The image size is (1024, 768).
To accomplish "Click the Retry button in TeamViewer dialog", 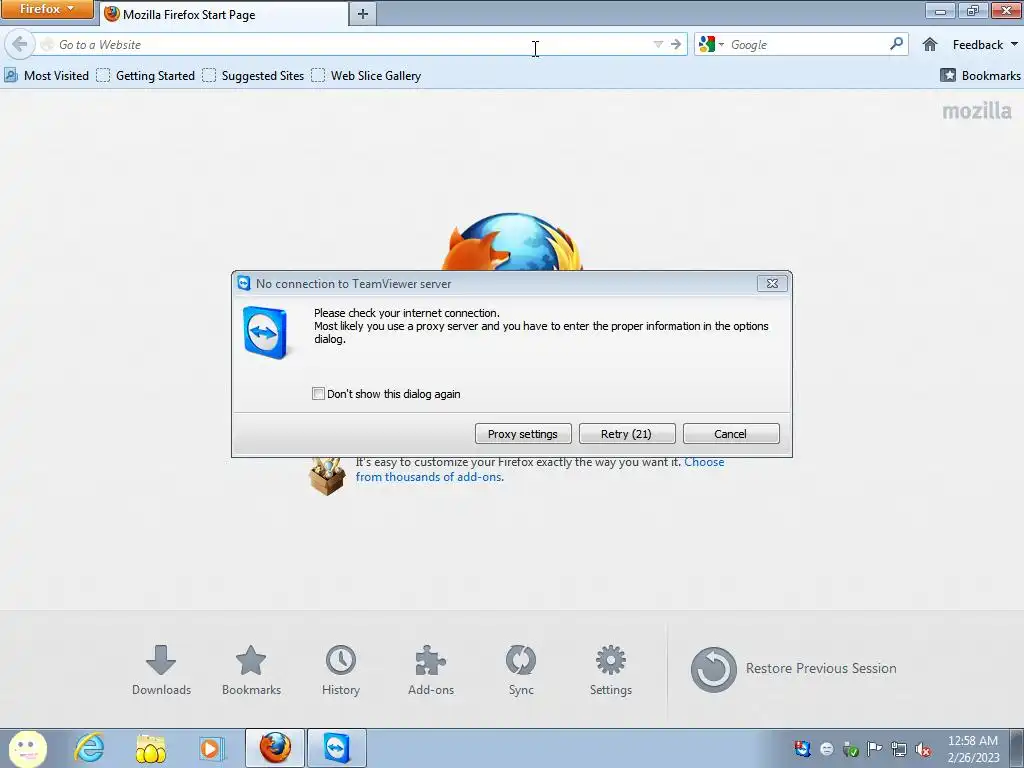I will click(x=627, y=434).
